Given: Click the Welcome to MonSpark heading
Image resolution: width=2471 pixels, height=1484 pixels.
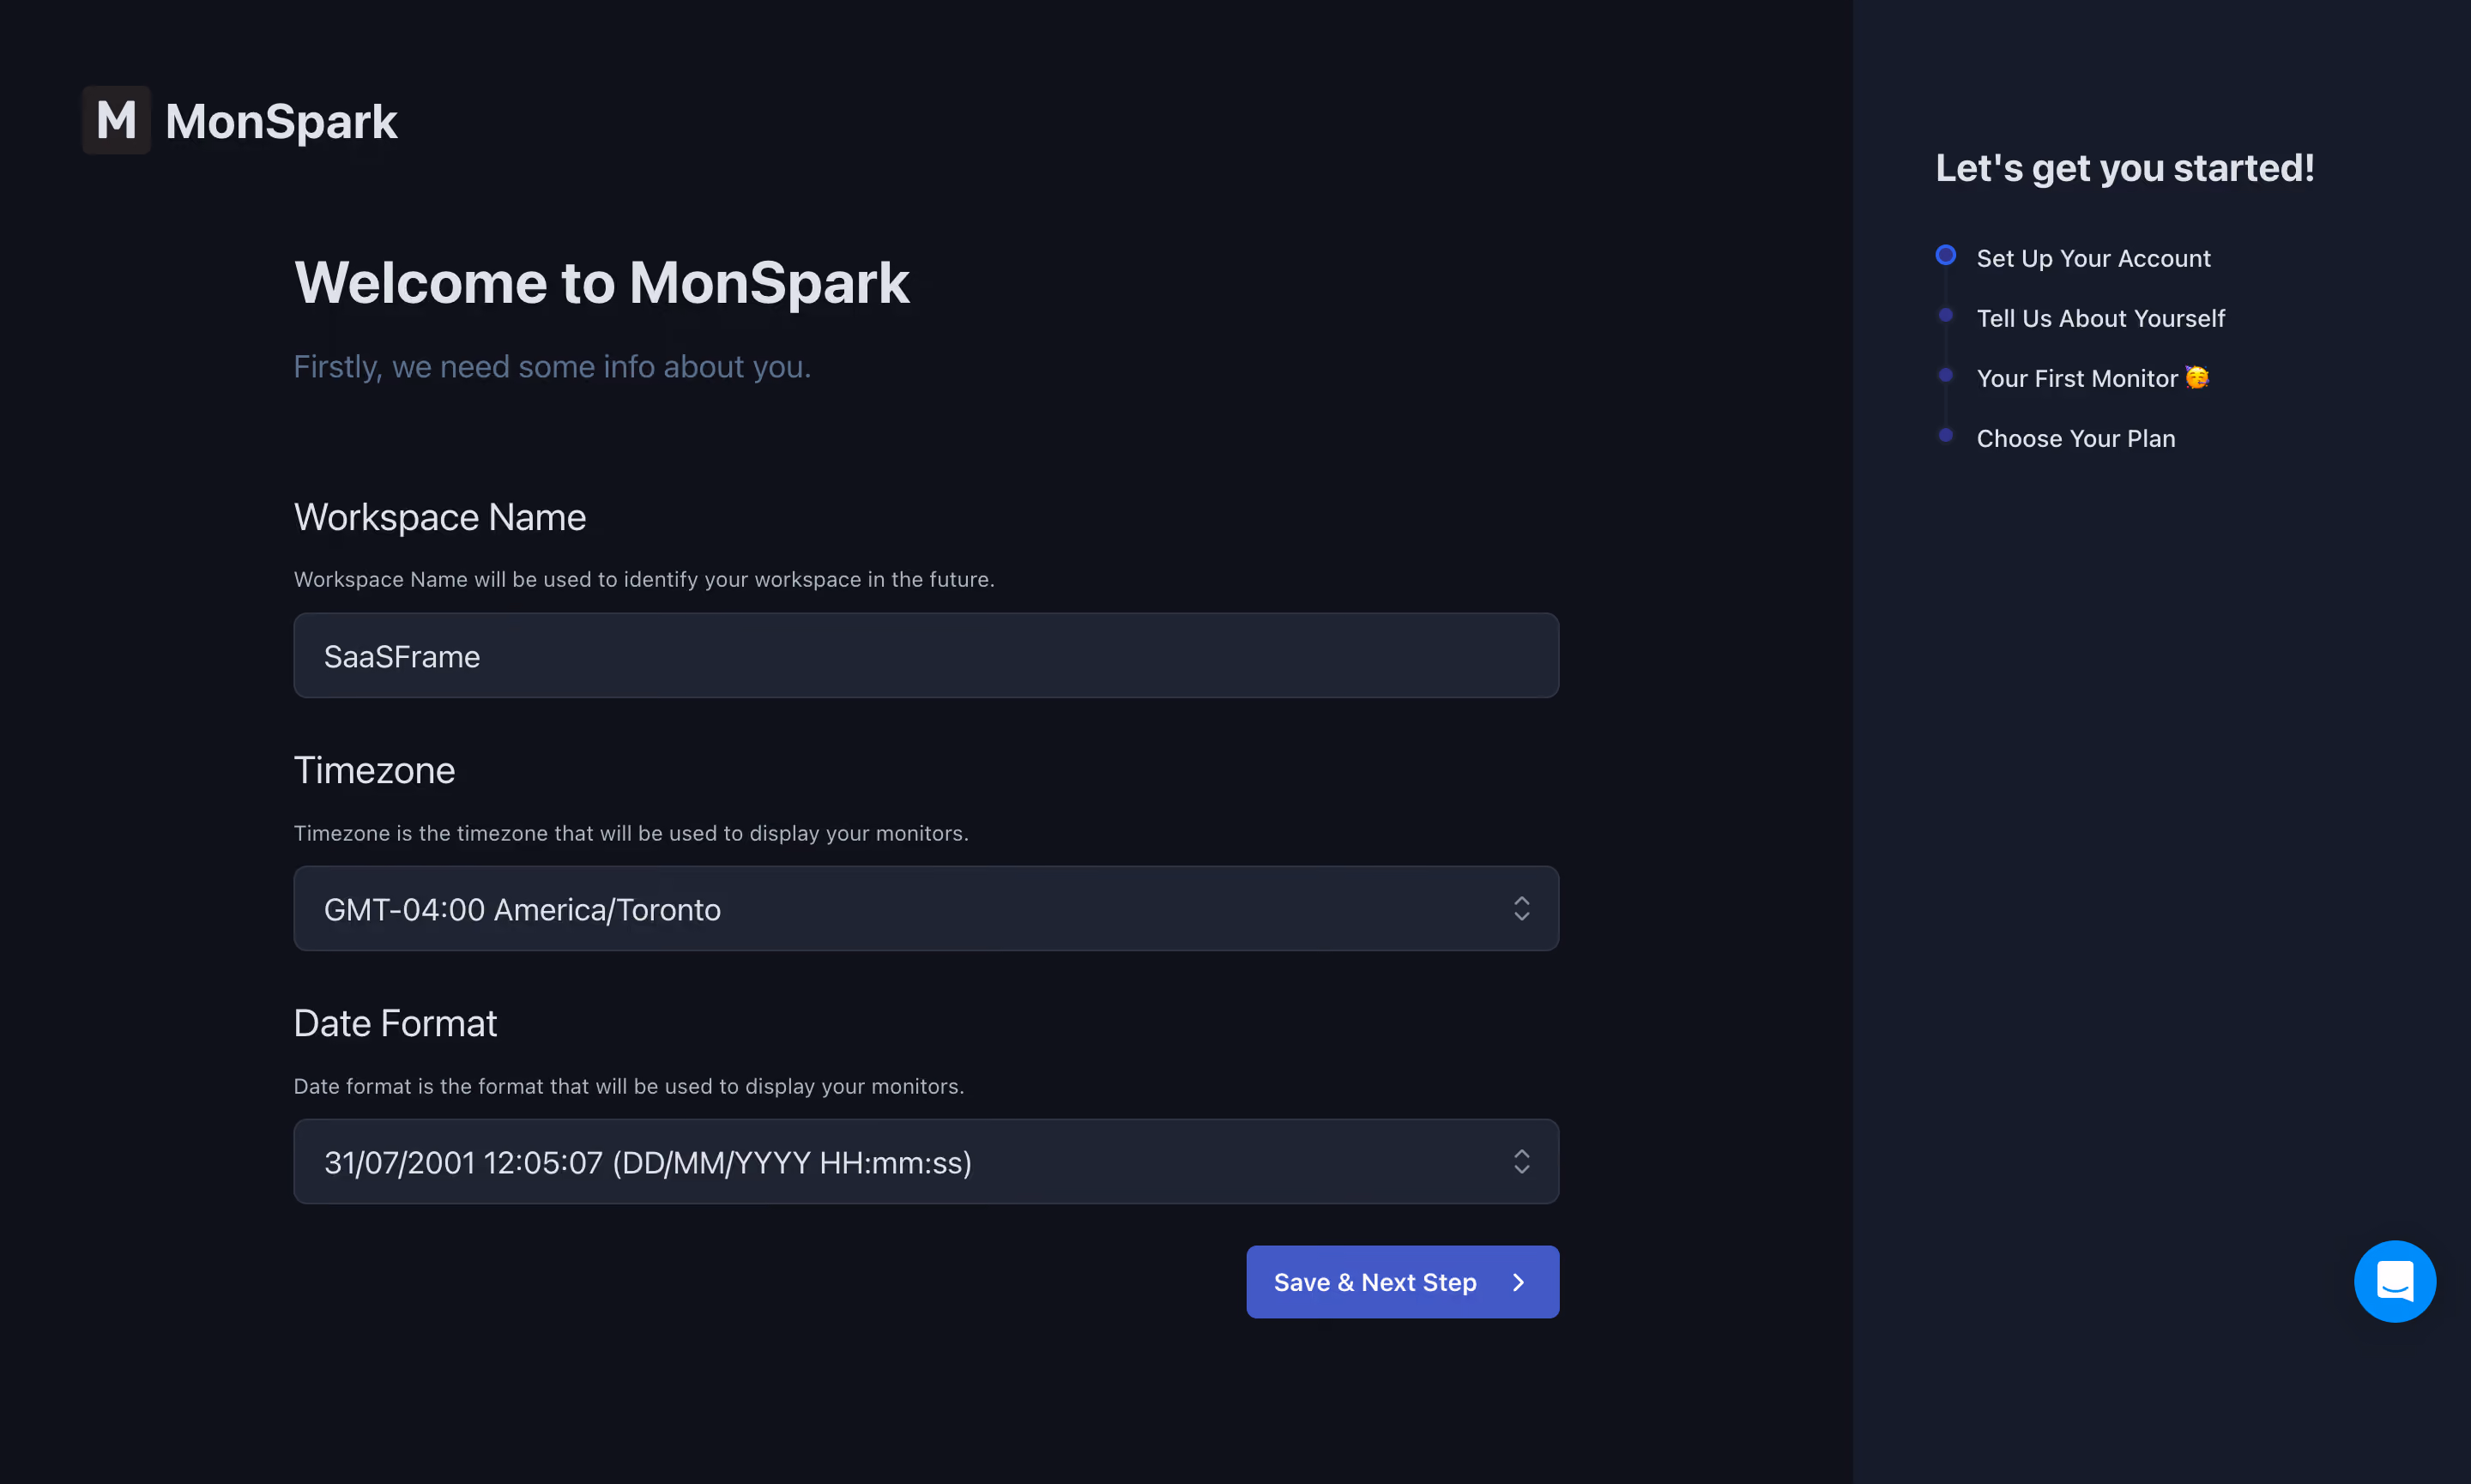Looking at the screenshot, I should [x=601, y=283].
